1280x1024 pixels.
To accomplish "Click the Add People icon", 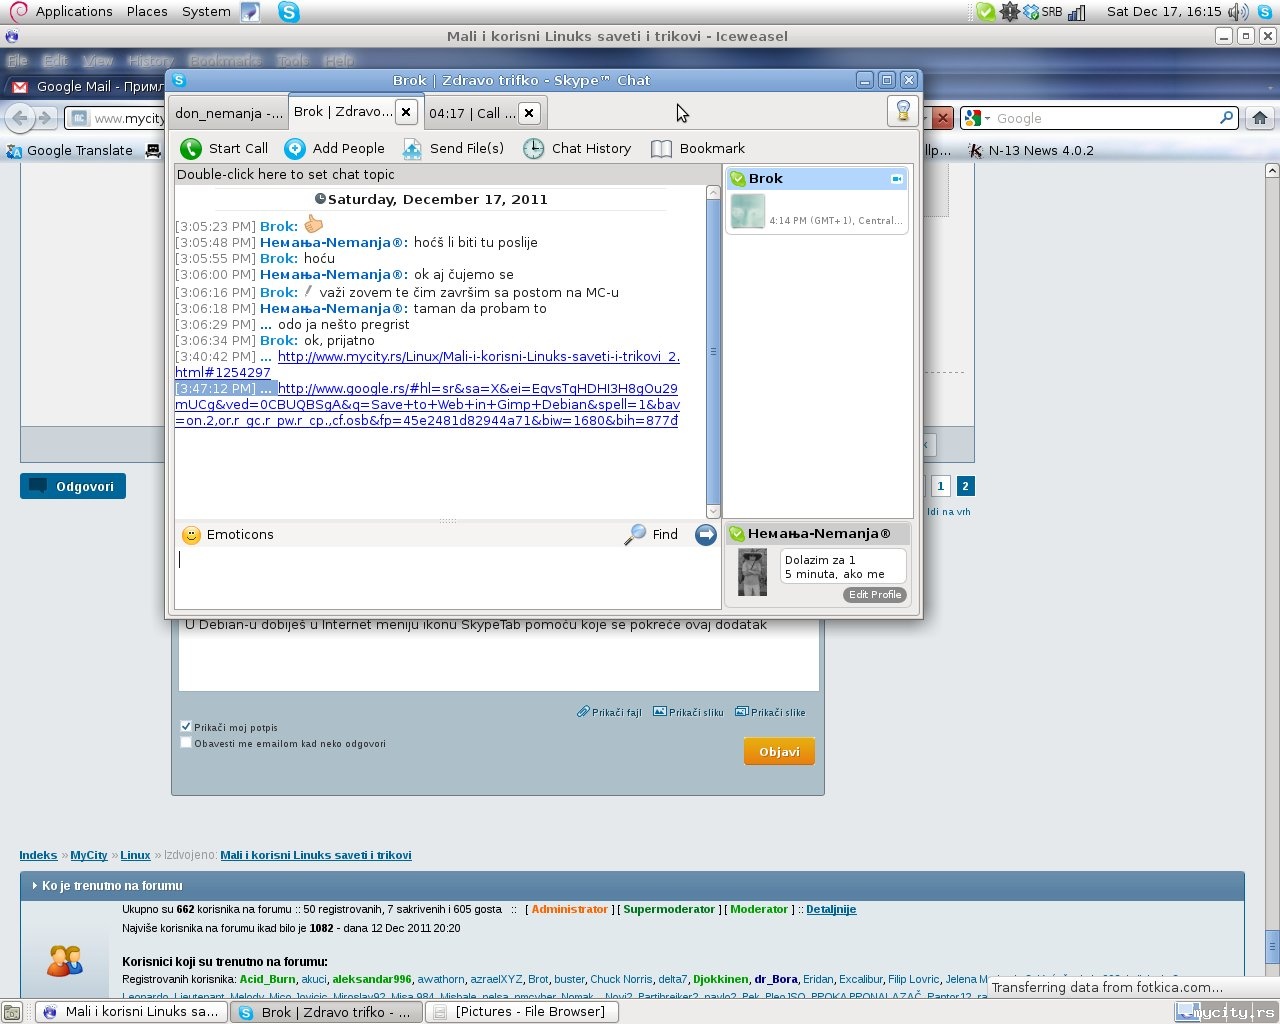I will coord(295,148).
